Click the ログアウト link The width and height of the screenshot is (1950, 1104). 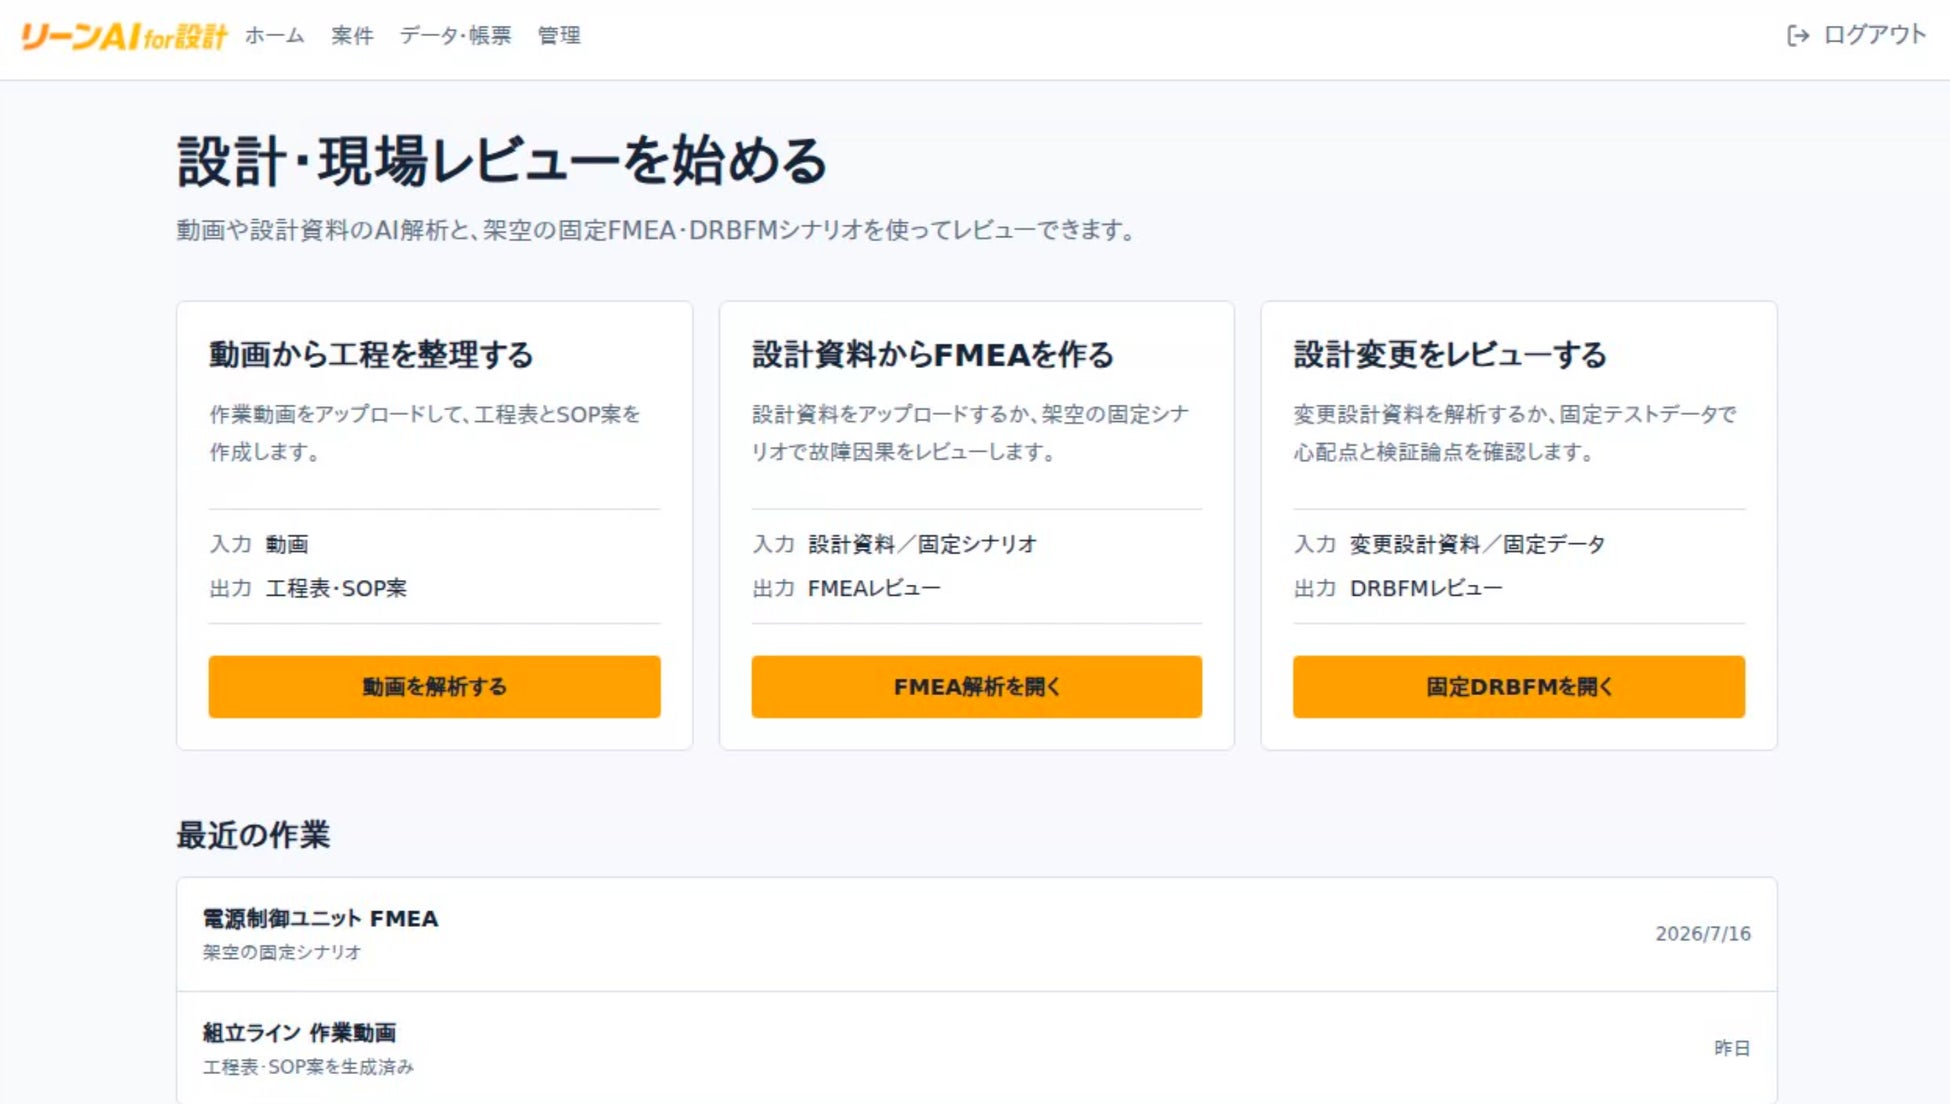(x=1856, y=35)
